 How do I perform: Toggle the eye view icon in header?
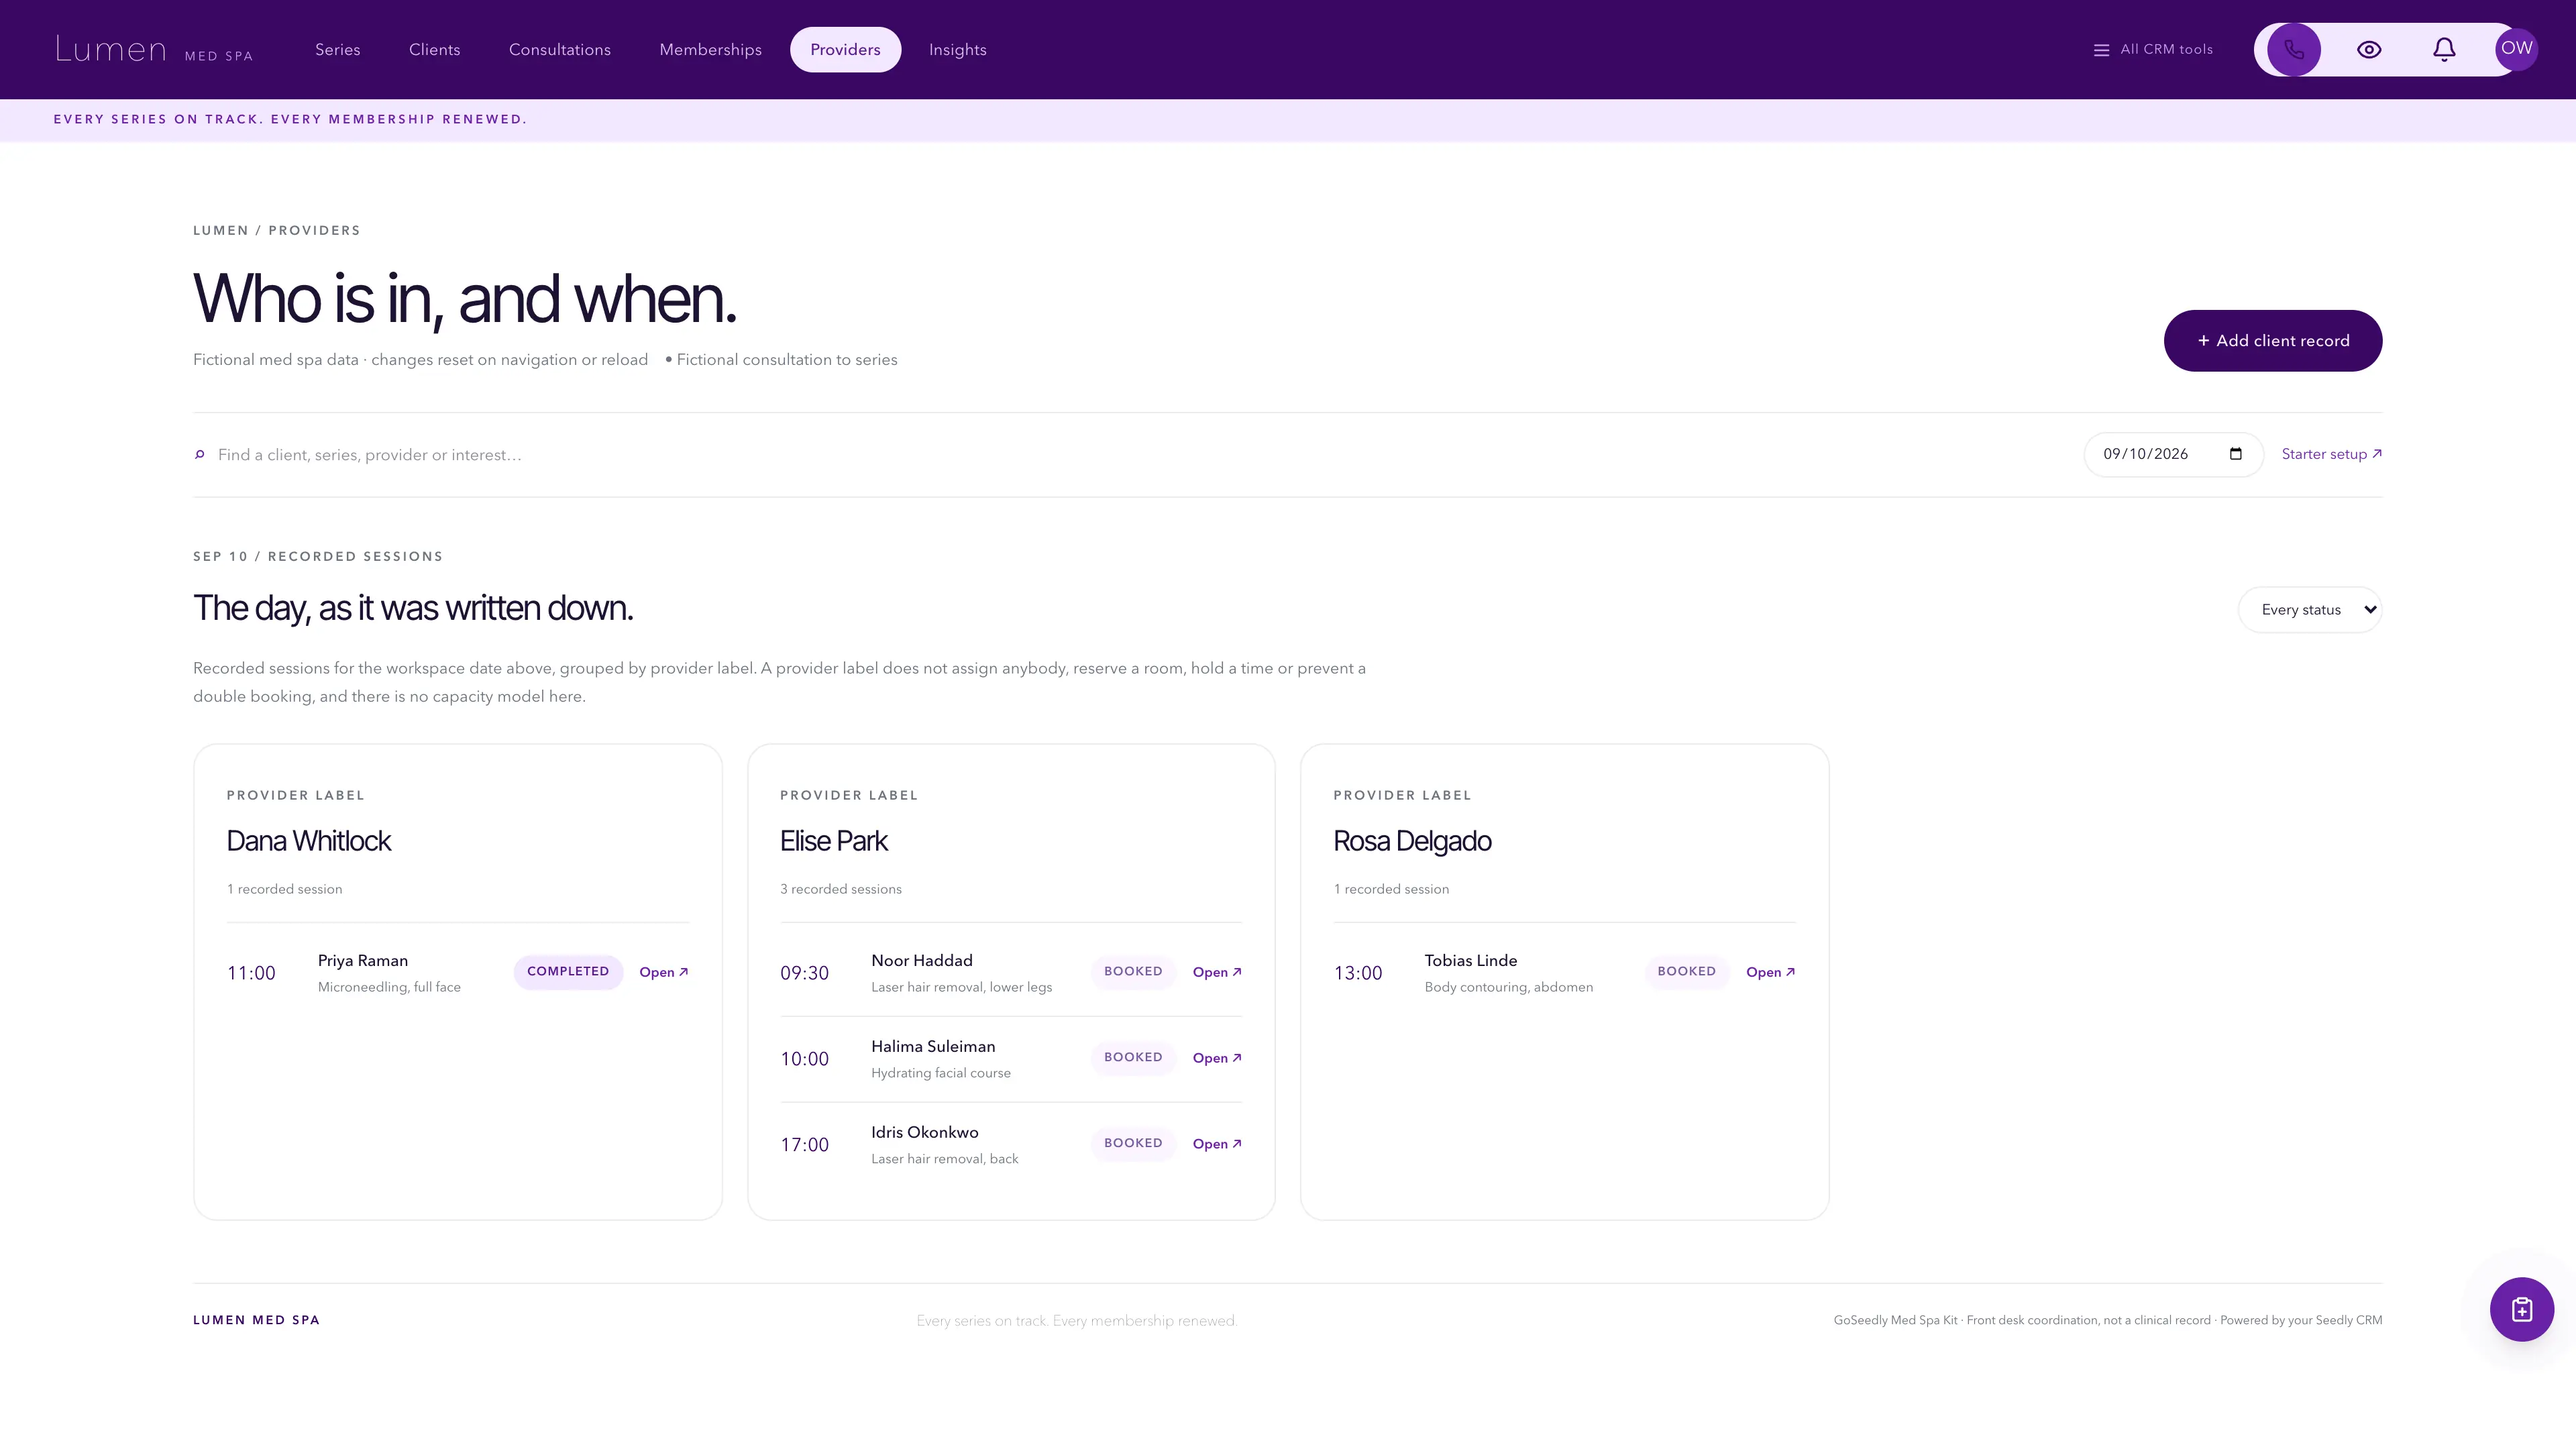click(x=2369, y=49)
